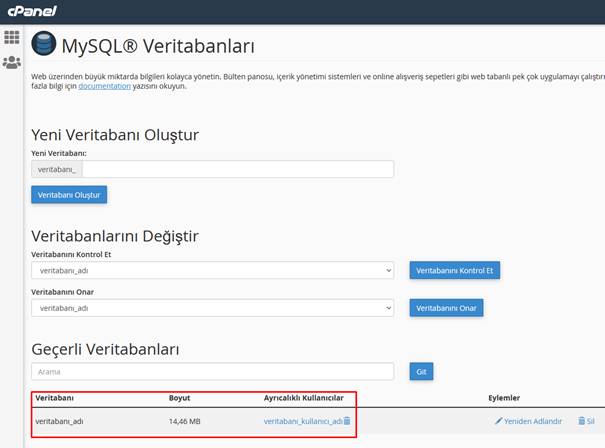Click the cPanel logo
The width and height of the screenshot is (605, 448).
[x=32, y=11]
